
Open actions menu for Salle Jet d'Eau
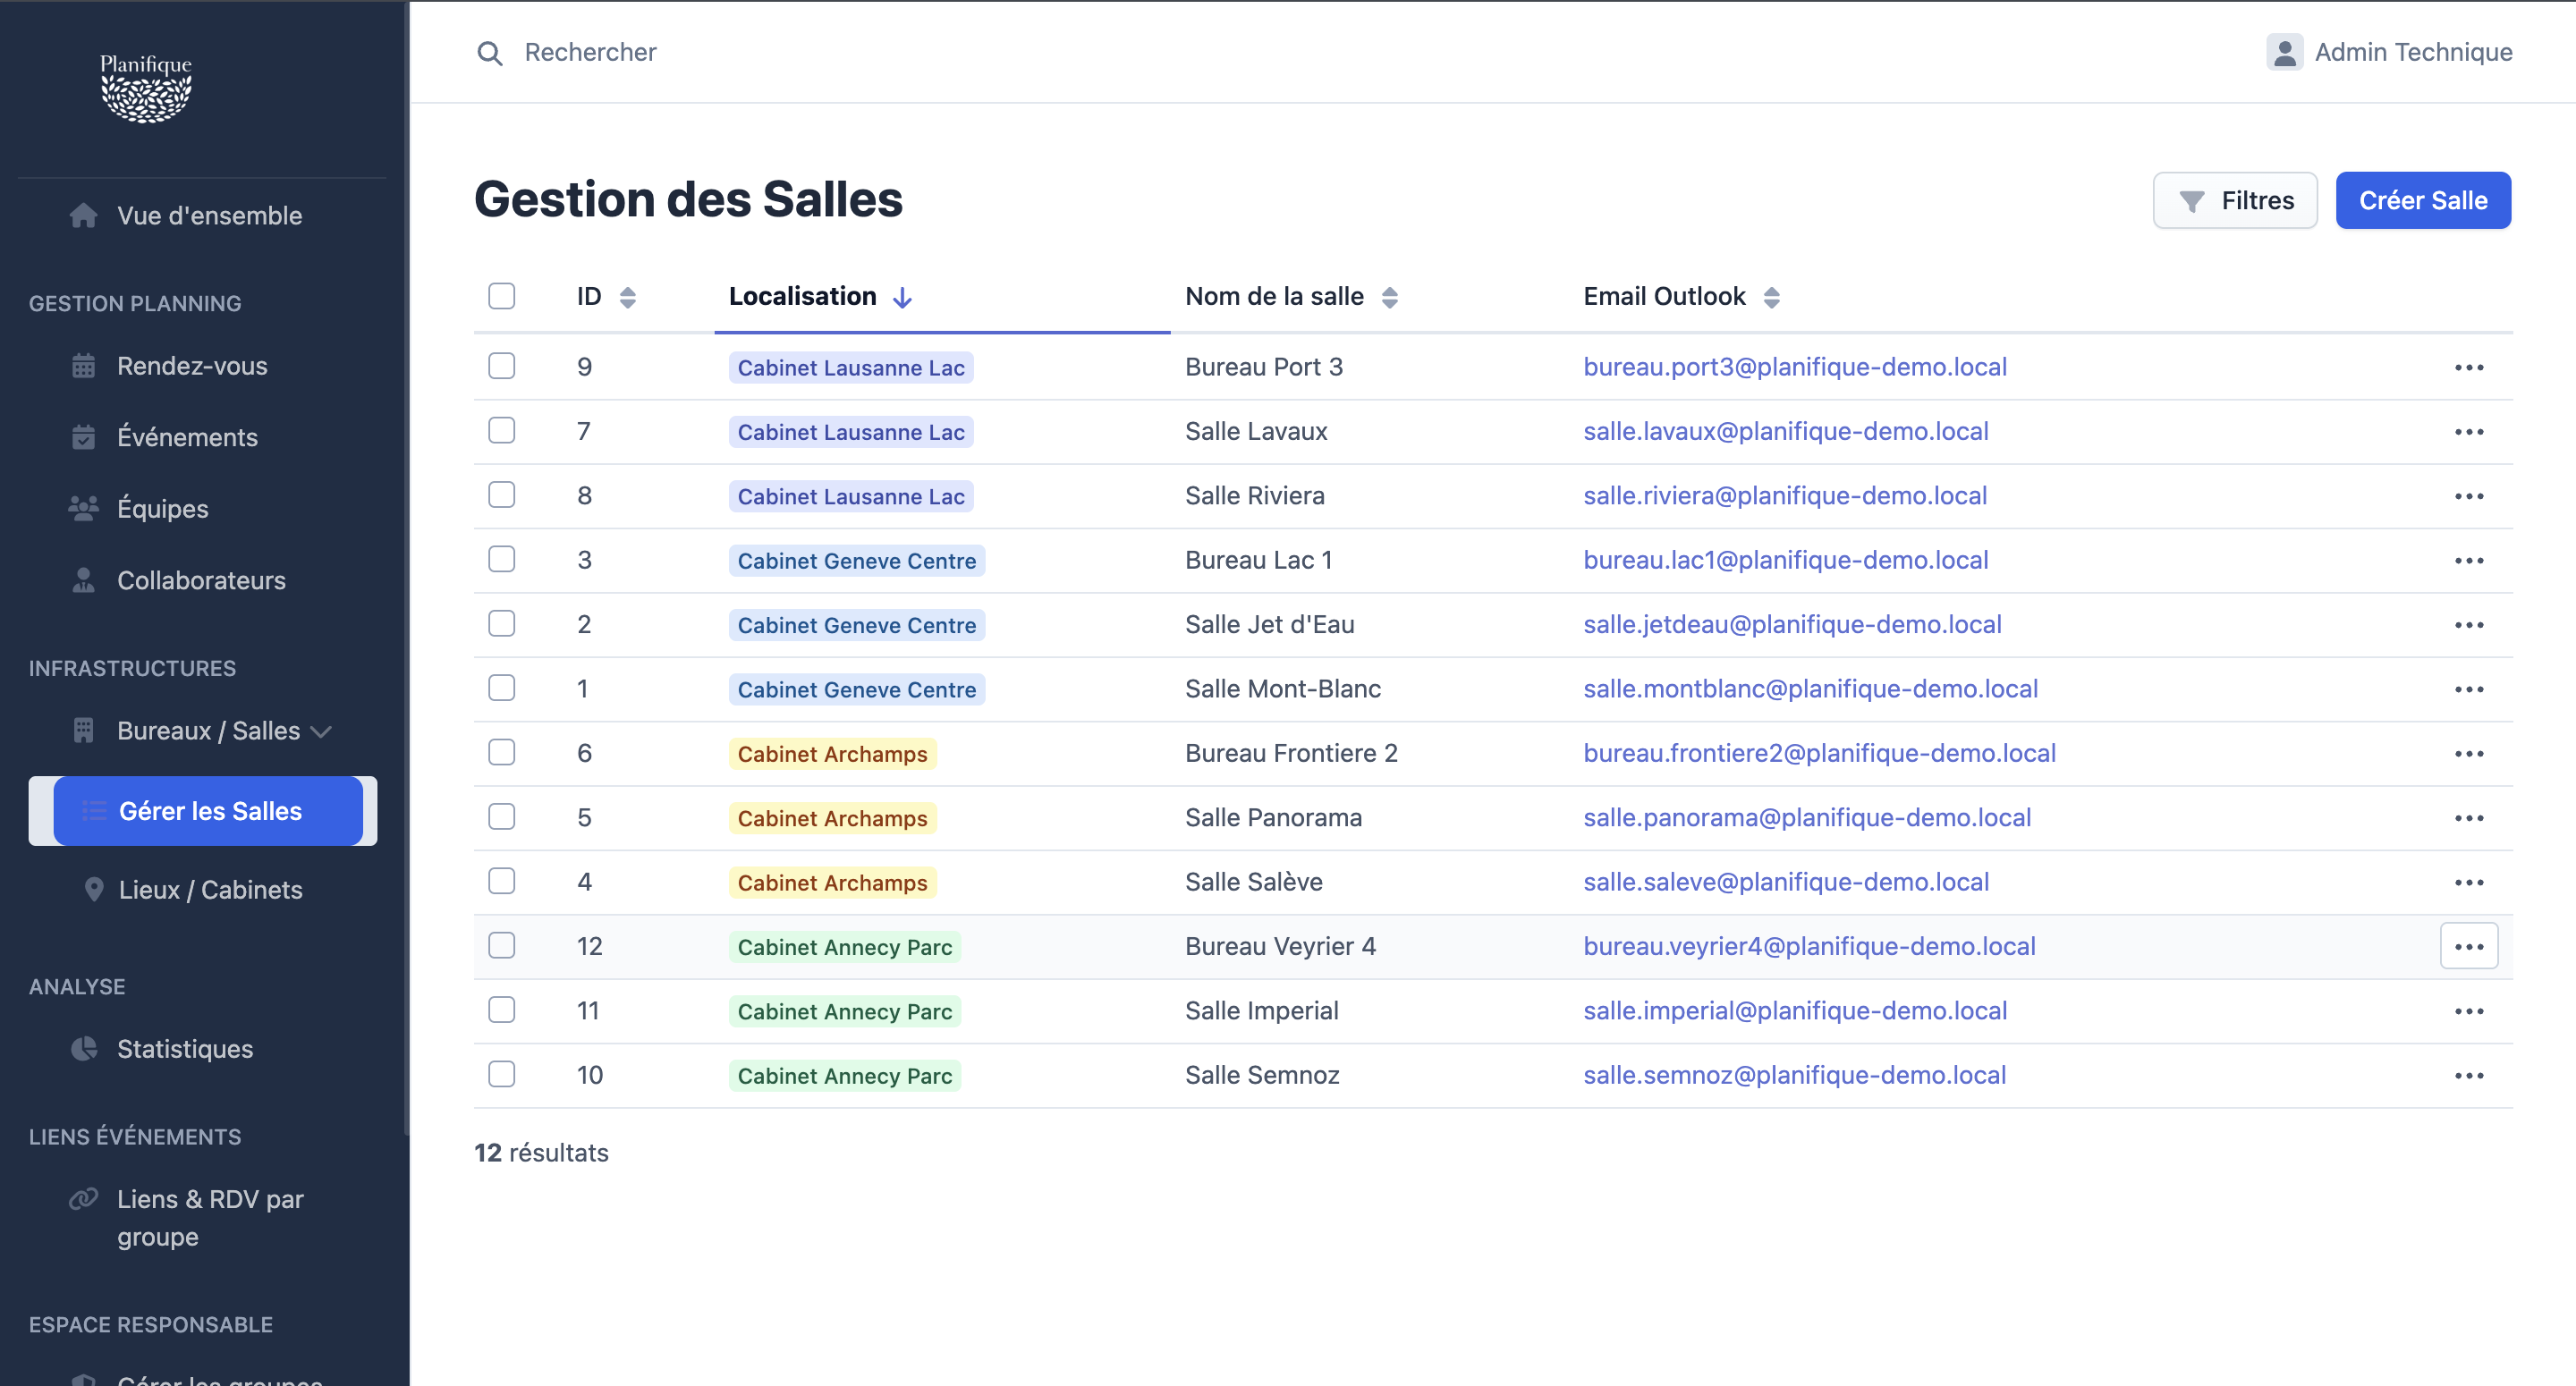click(2468, 625)
